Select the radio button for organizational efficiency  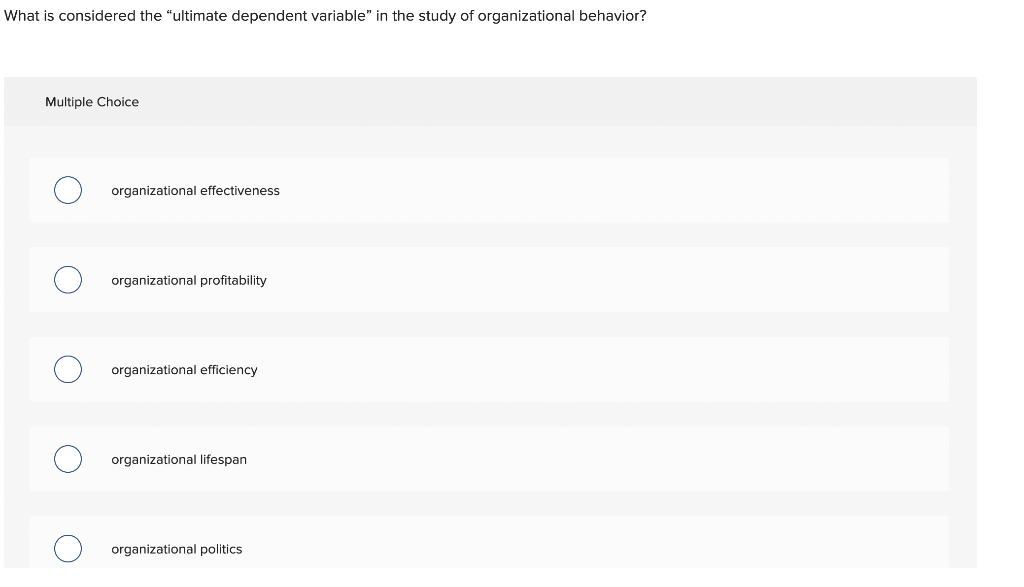point(67,369)
